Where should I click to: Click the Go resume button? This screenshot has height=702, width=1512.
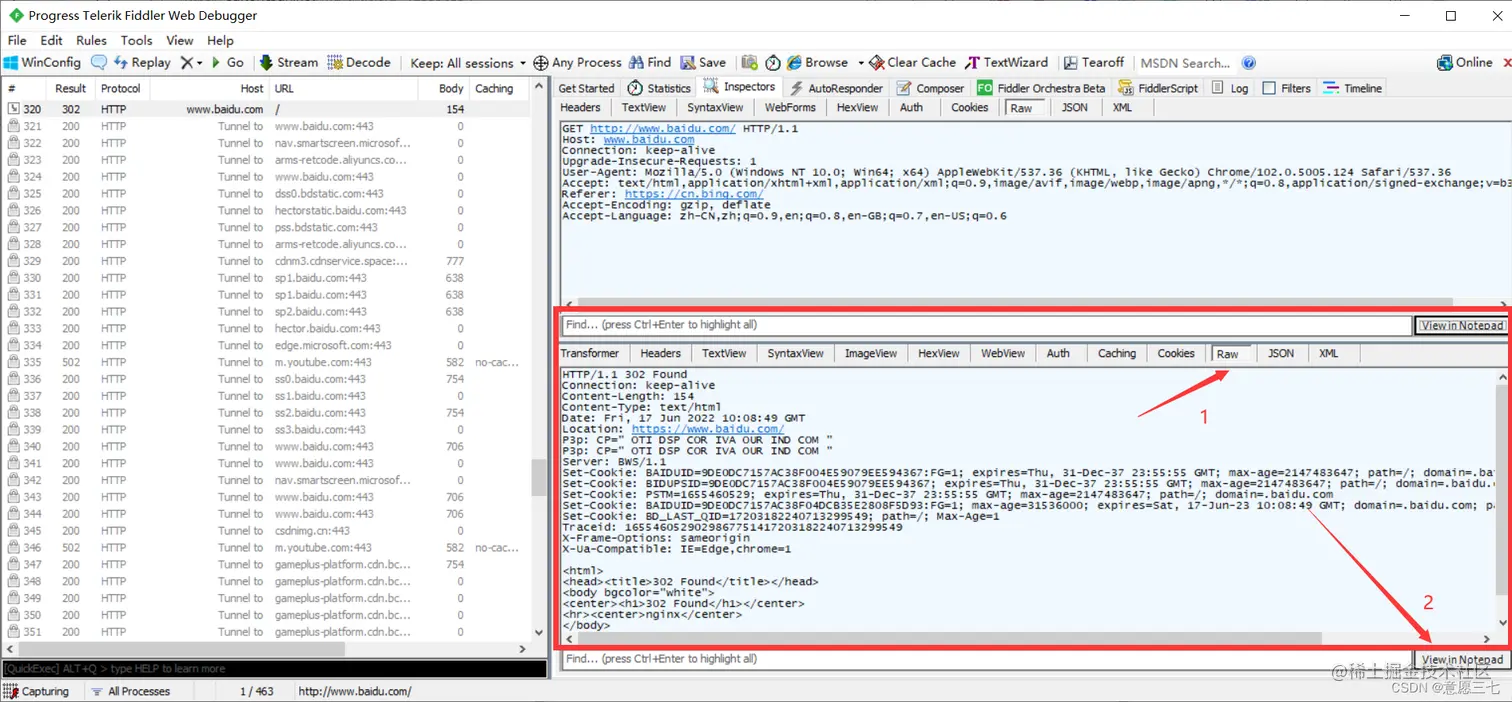pos(226,62)
